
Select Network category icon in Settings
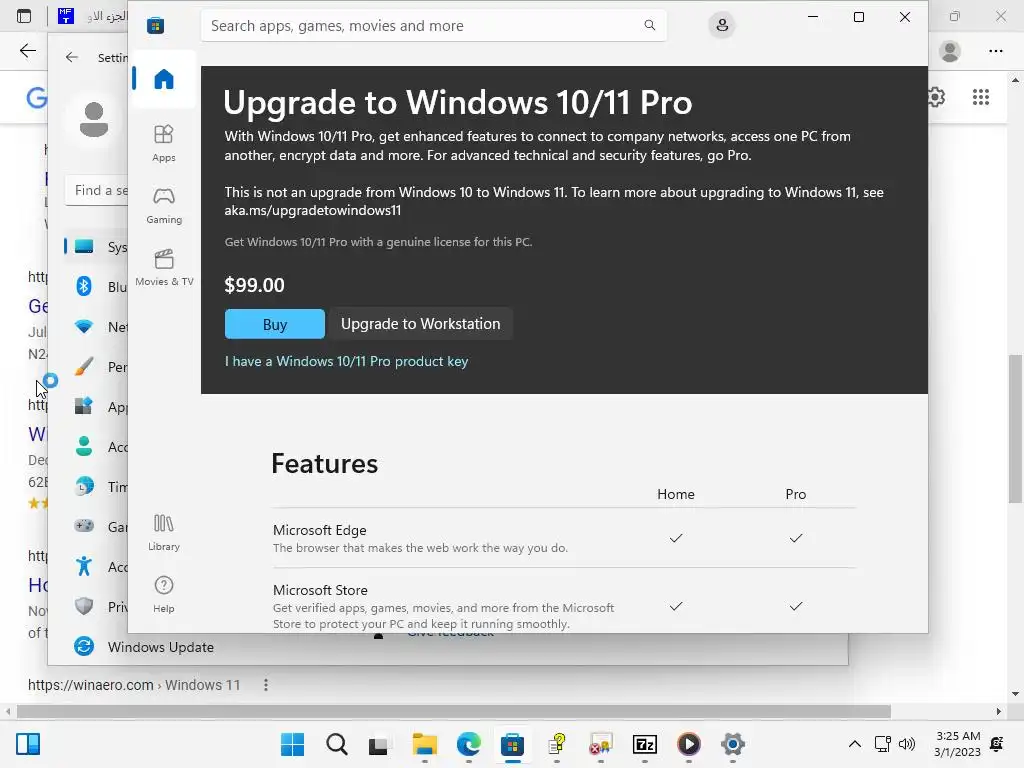pyautogui.click(x=84, y=326)
